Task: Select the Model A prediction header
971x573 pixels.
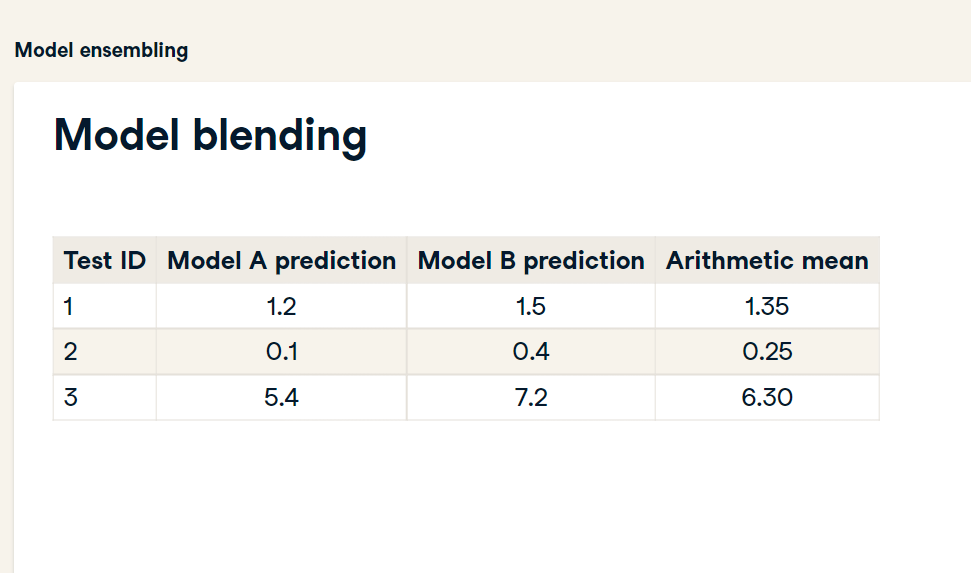Action: click(282, 260)
